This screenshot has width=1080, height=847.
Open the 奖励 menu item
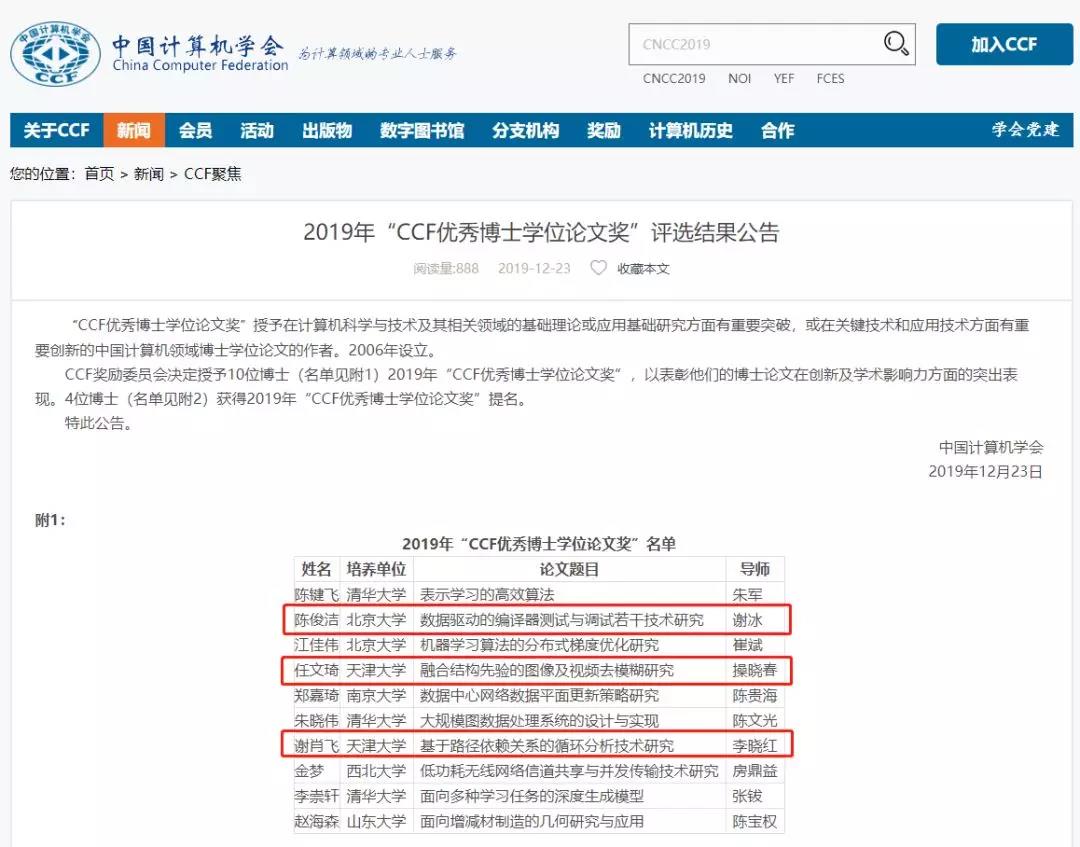pos(603,131)
